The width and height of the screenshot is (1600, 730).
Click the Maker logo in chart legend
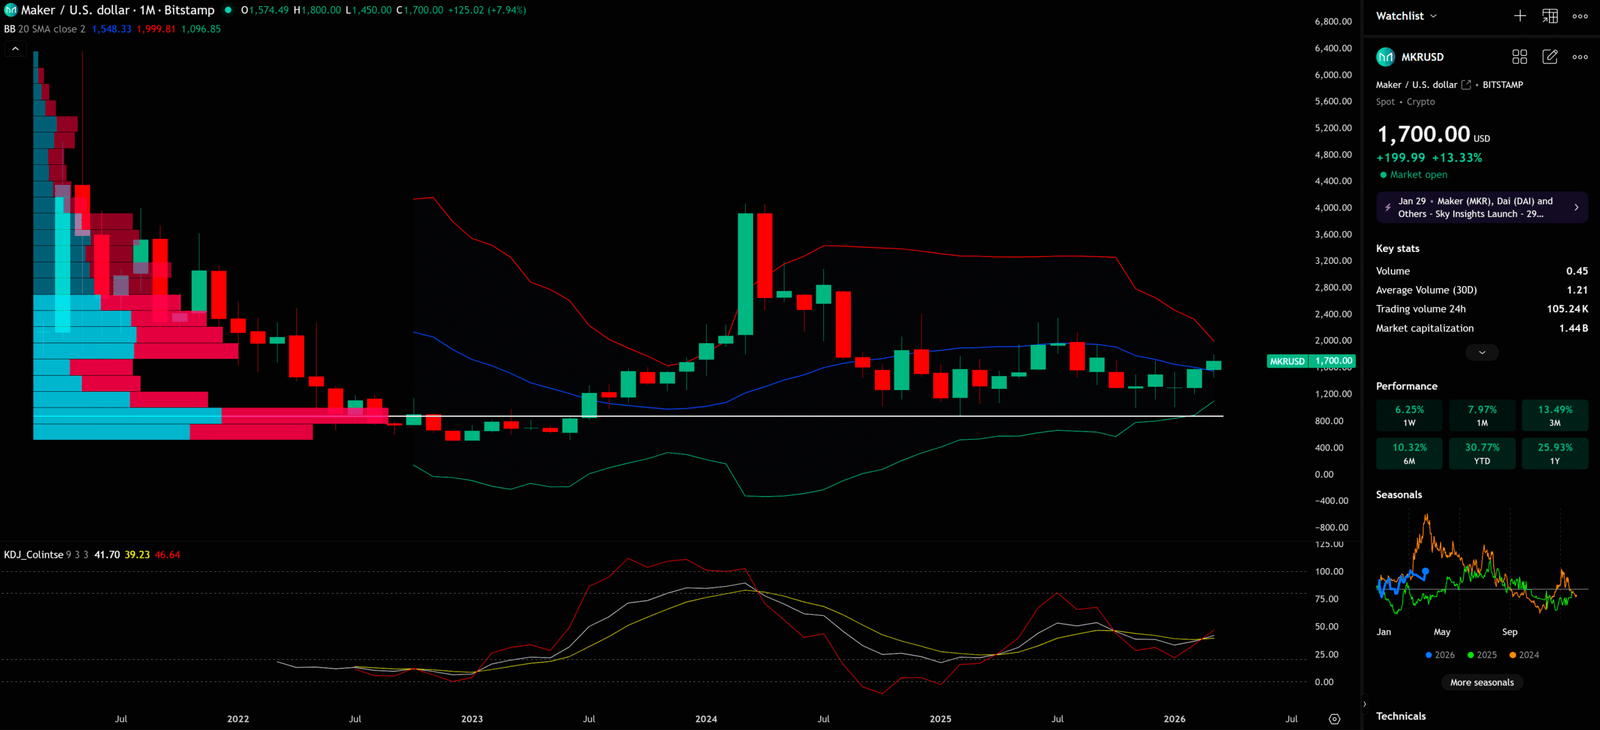pyautogui.click(x=11, y=10)
